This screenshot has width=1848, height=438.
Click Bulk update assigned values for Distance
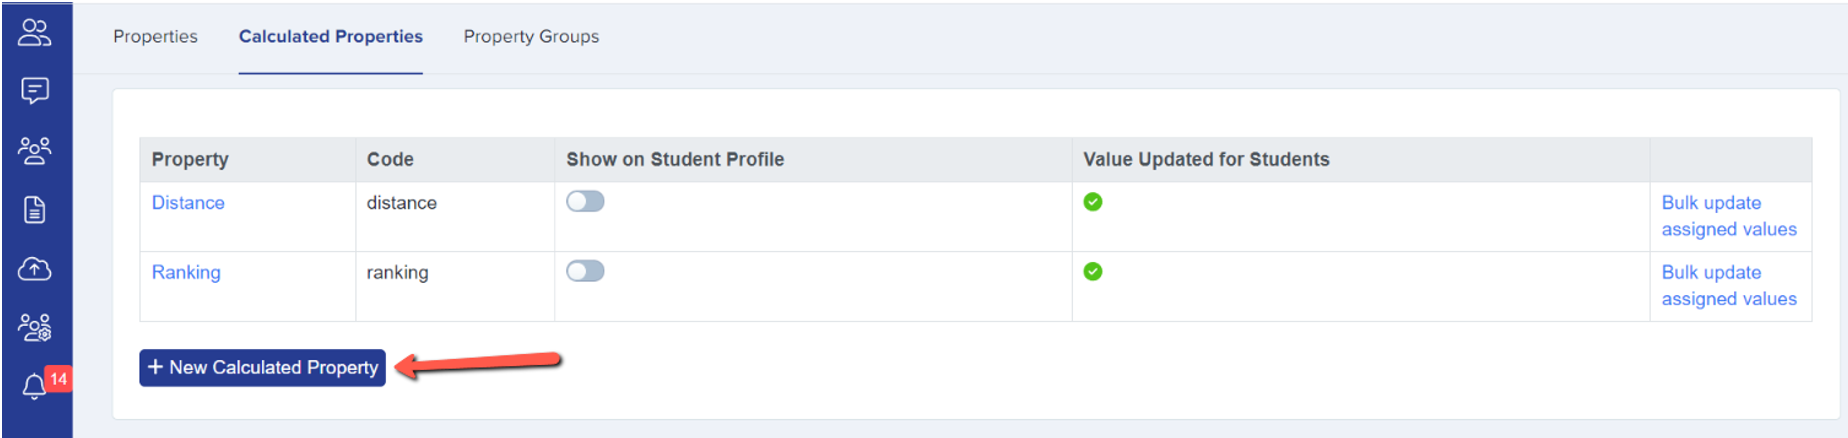click(1729, 216)
